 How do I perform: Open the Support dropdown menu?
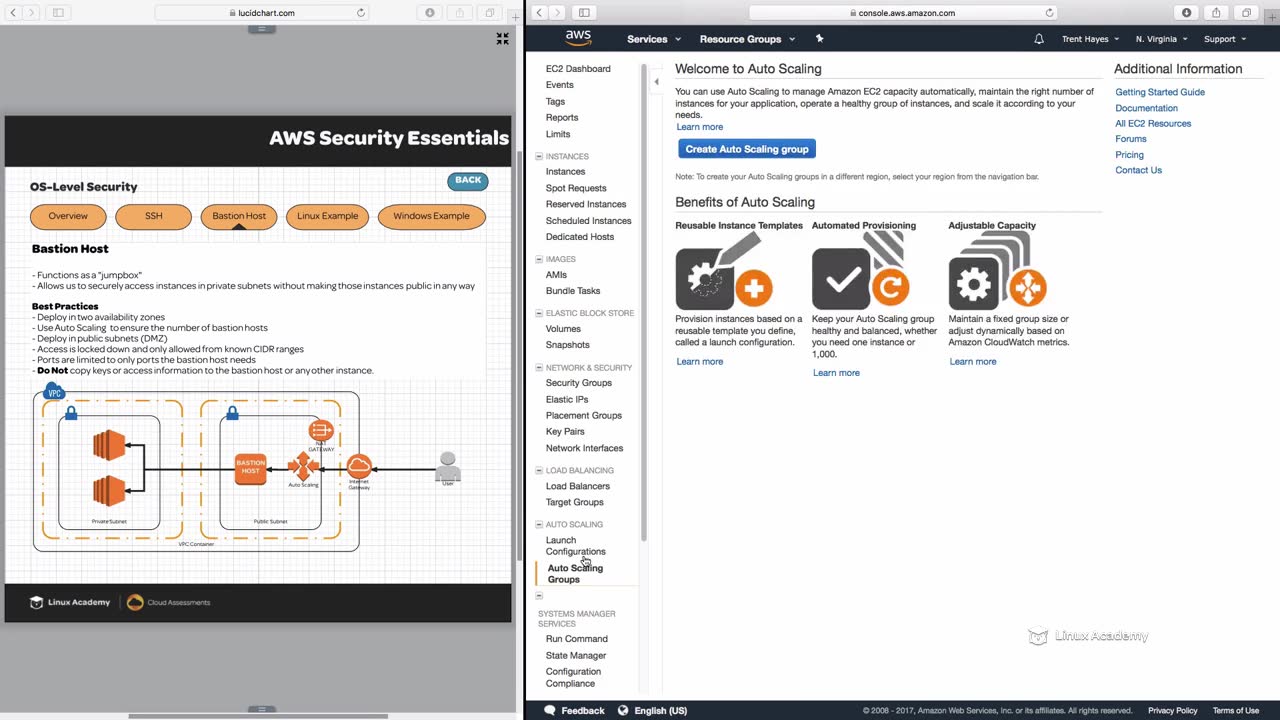pos(1225,39)
